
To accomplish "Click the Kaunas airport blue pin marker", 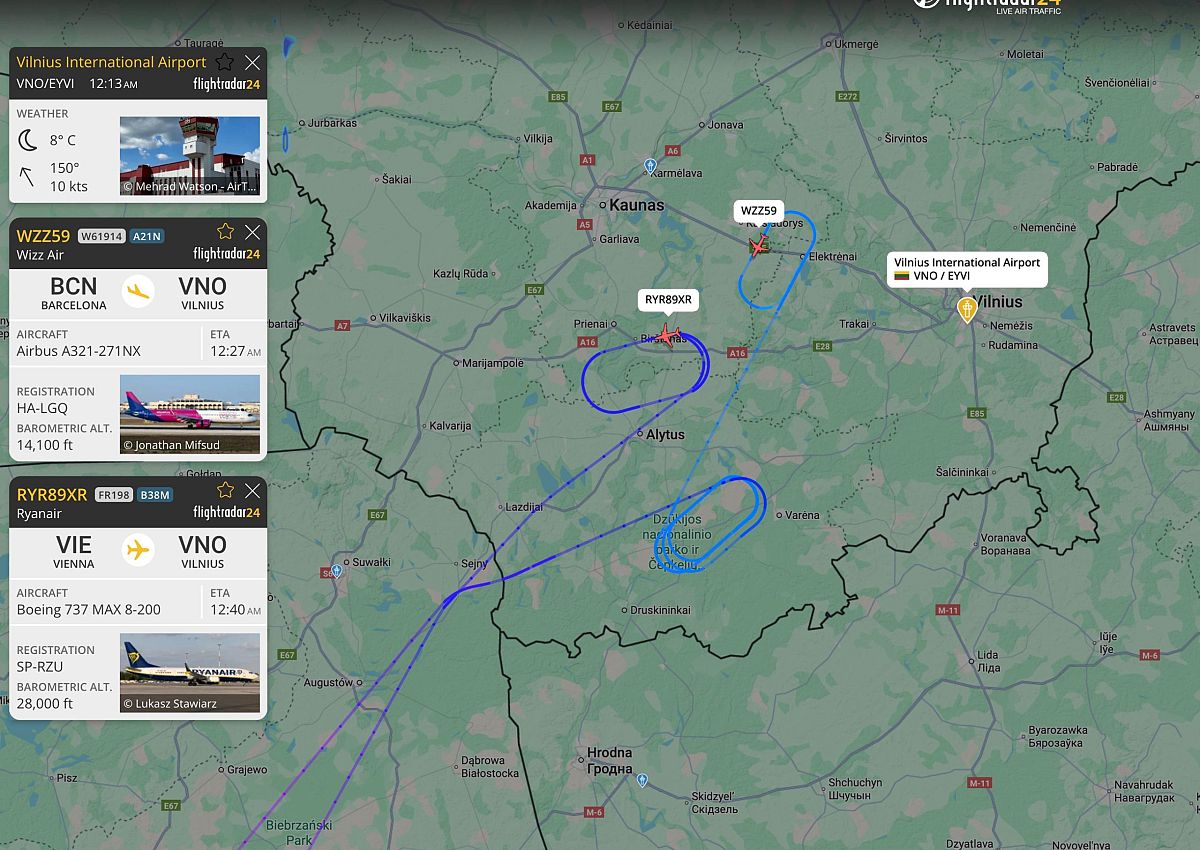I will tap(650, 166).
